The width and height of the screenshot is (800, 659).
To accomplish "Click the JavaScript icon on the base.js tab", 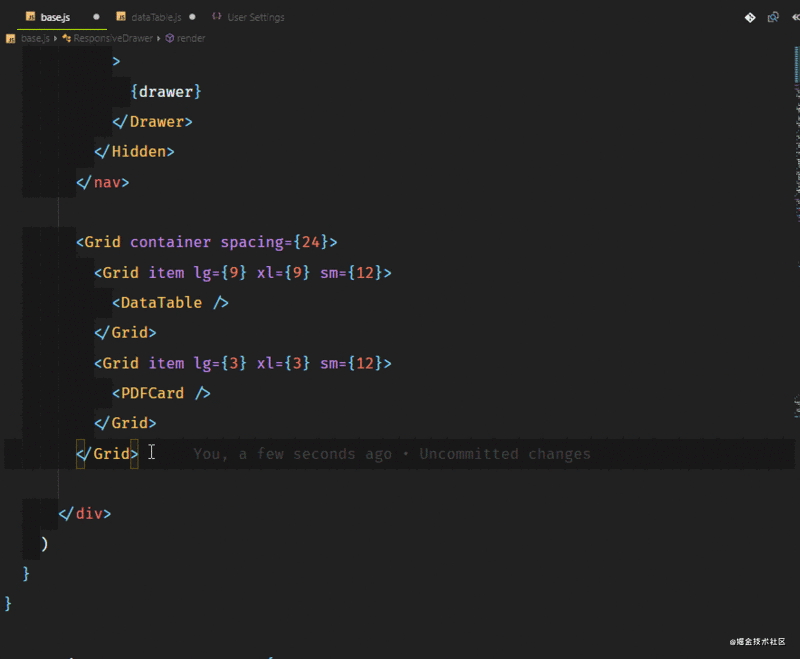I will point(31,16).
